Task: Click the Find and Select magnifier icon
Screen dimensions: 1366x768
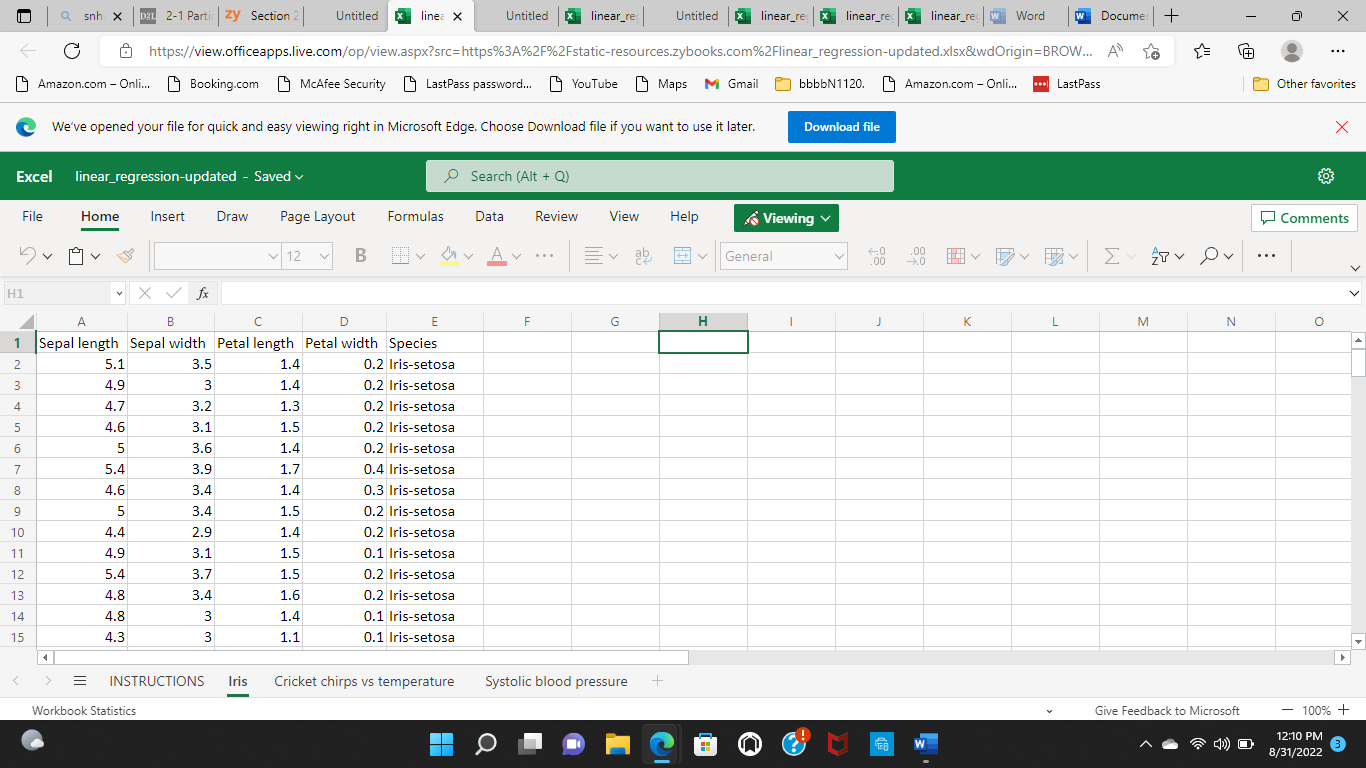Action: (1210, 256)
